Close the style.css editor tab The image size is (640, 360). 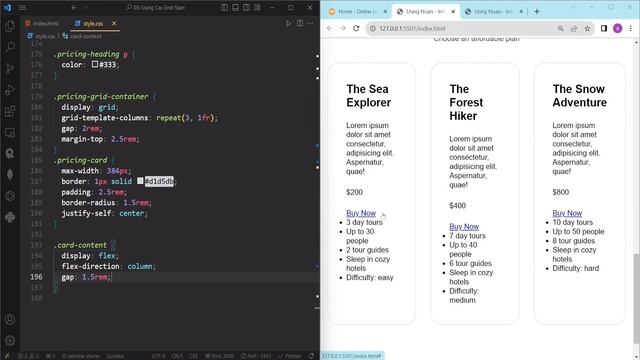[x=114, y=24]
